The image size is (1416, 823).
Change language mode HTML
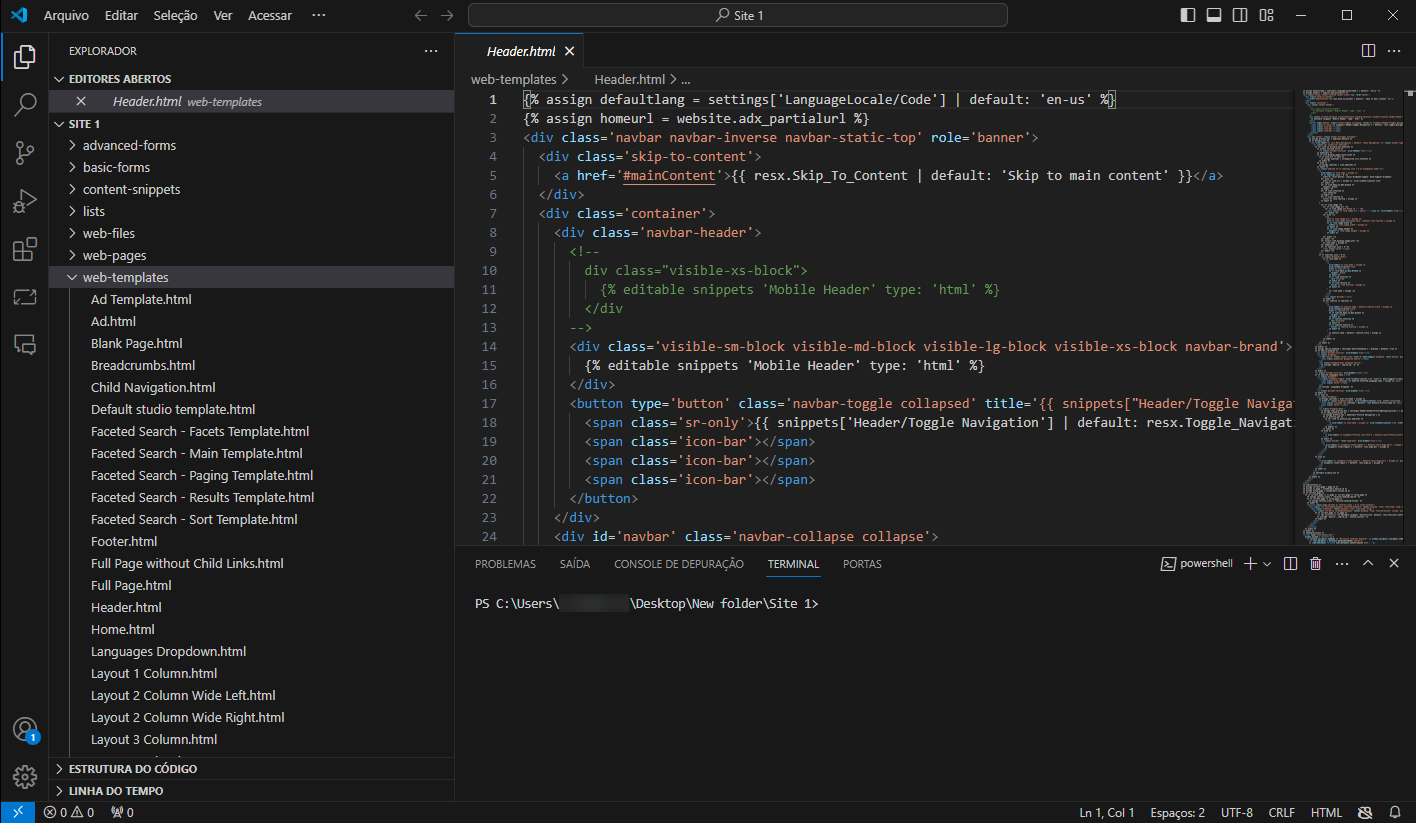(1326, 812)
